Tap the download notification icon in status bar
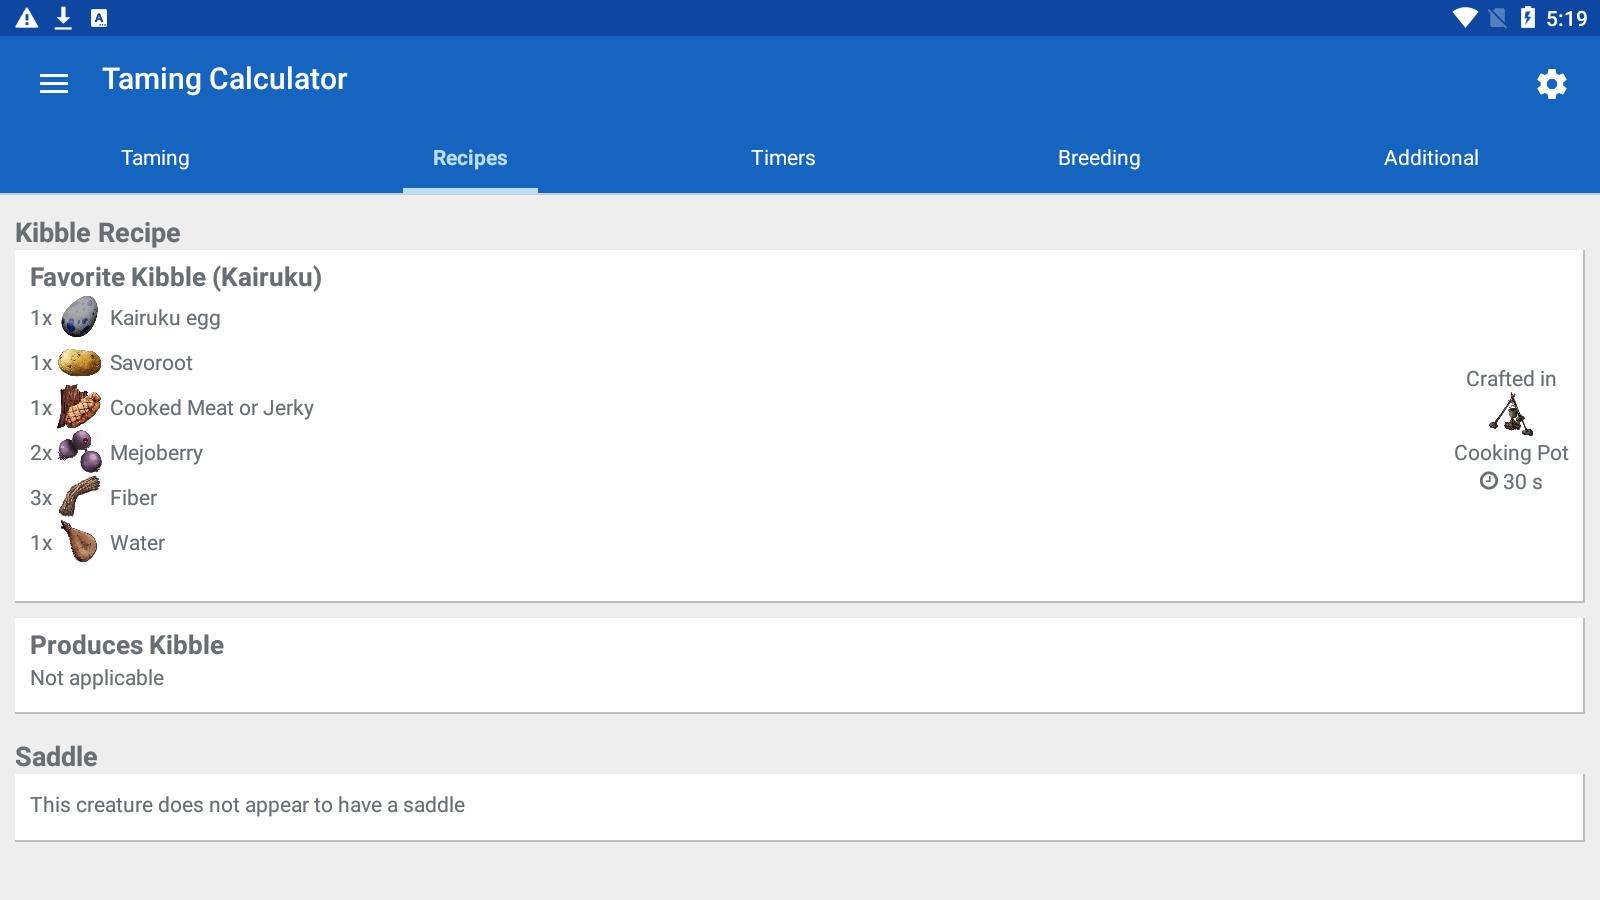Image resolution: width=1600 pixels, height=900 pixels. pyautogui.click(x=63, y=18)
